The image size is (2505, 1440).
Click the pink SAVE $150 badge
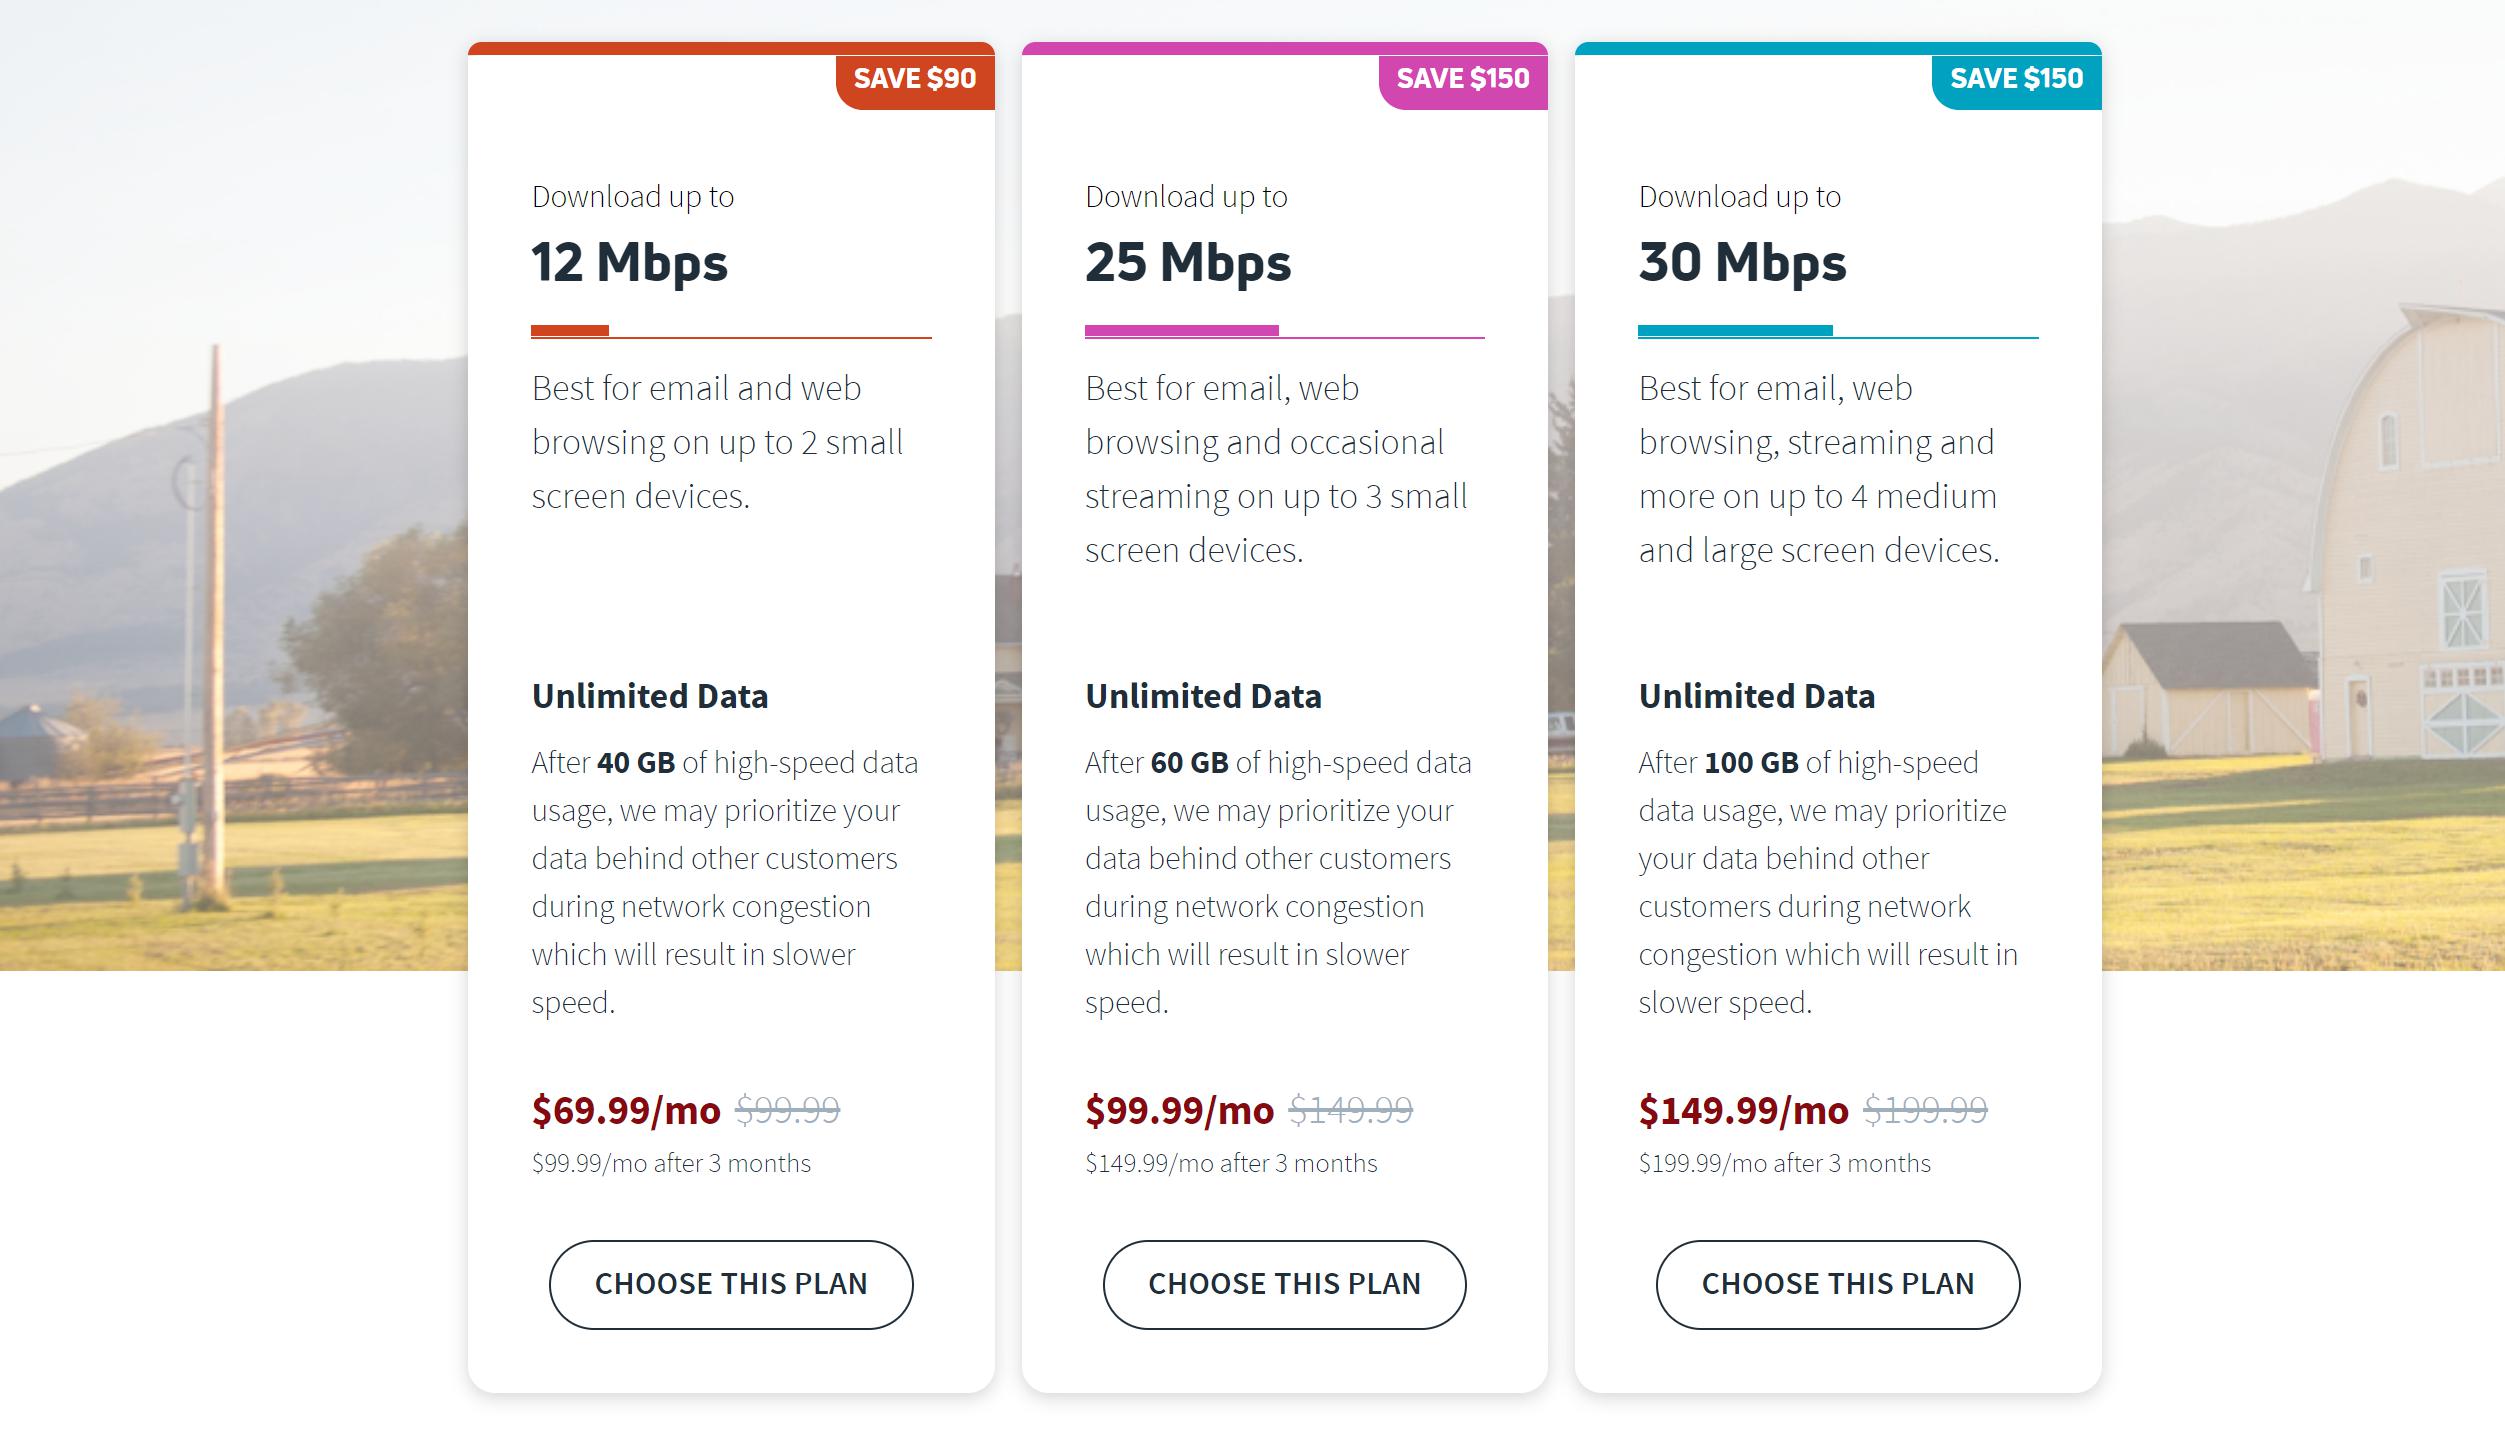point(1463,79)
